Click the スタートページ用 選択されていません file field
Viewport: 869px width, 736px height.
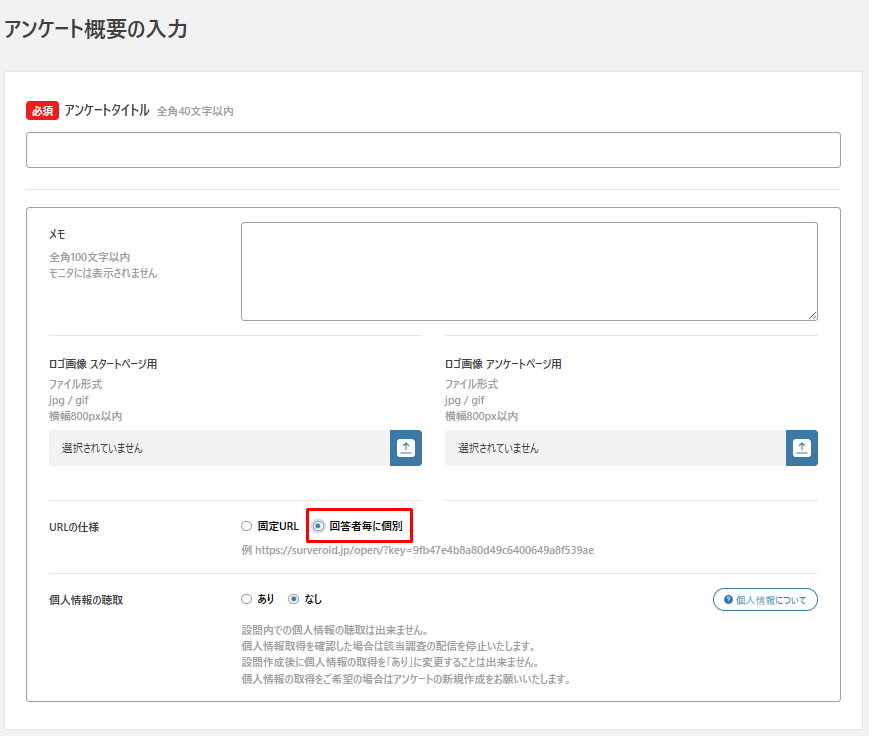point(219,448)
